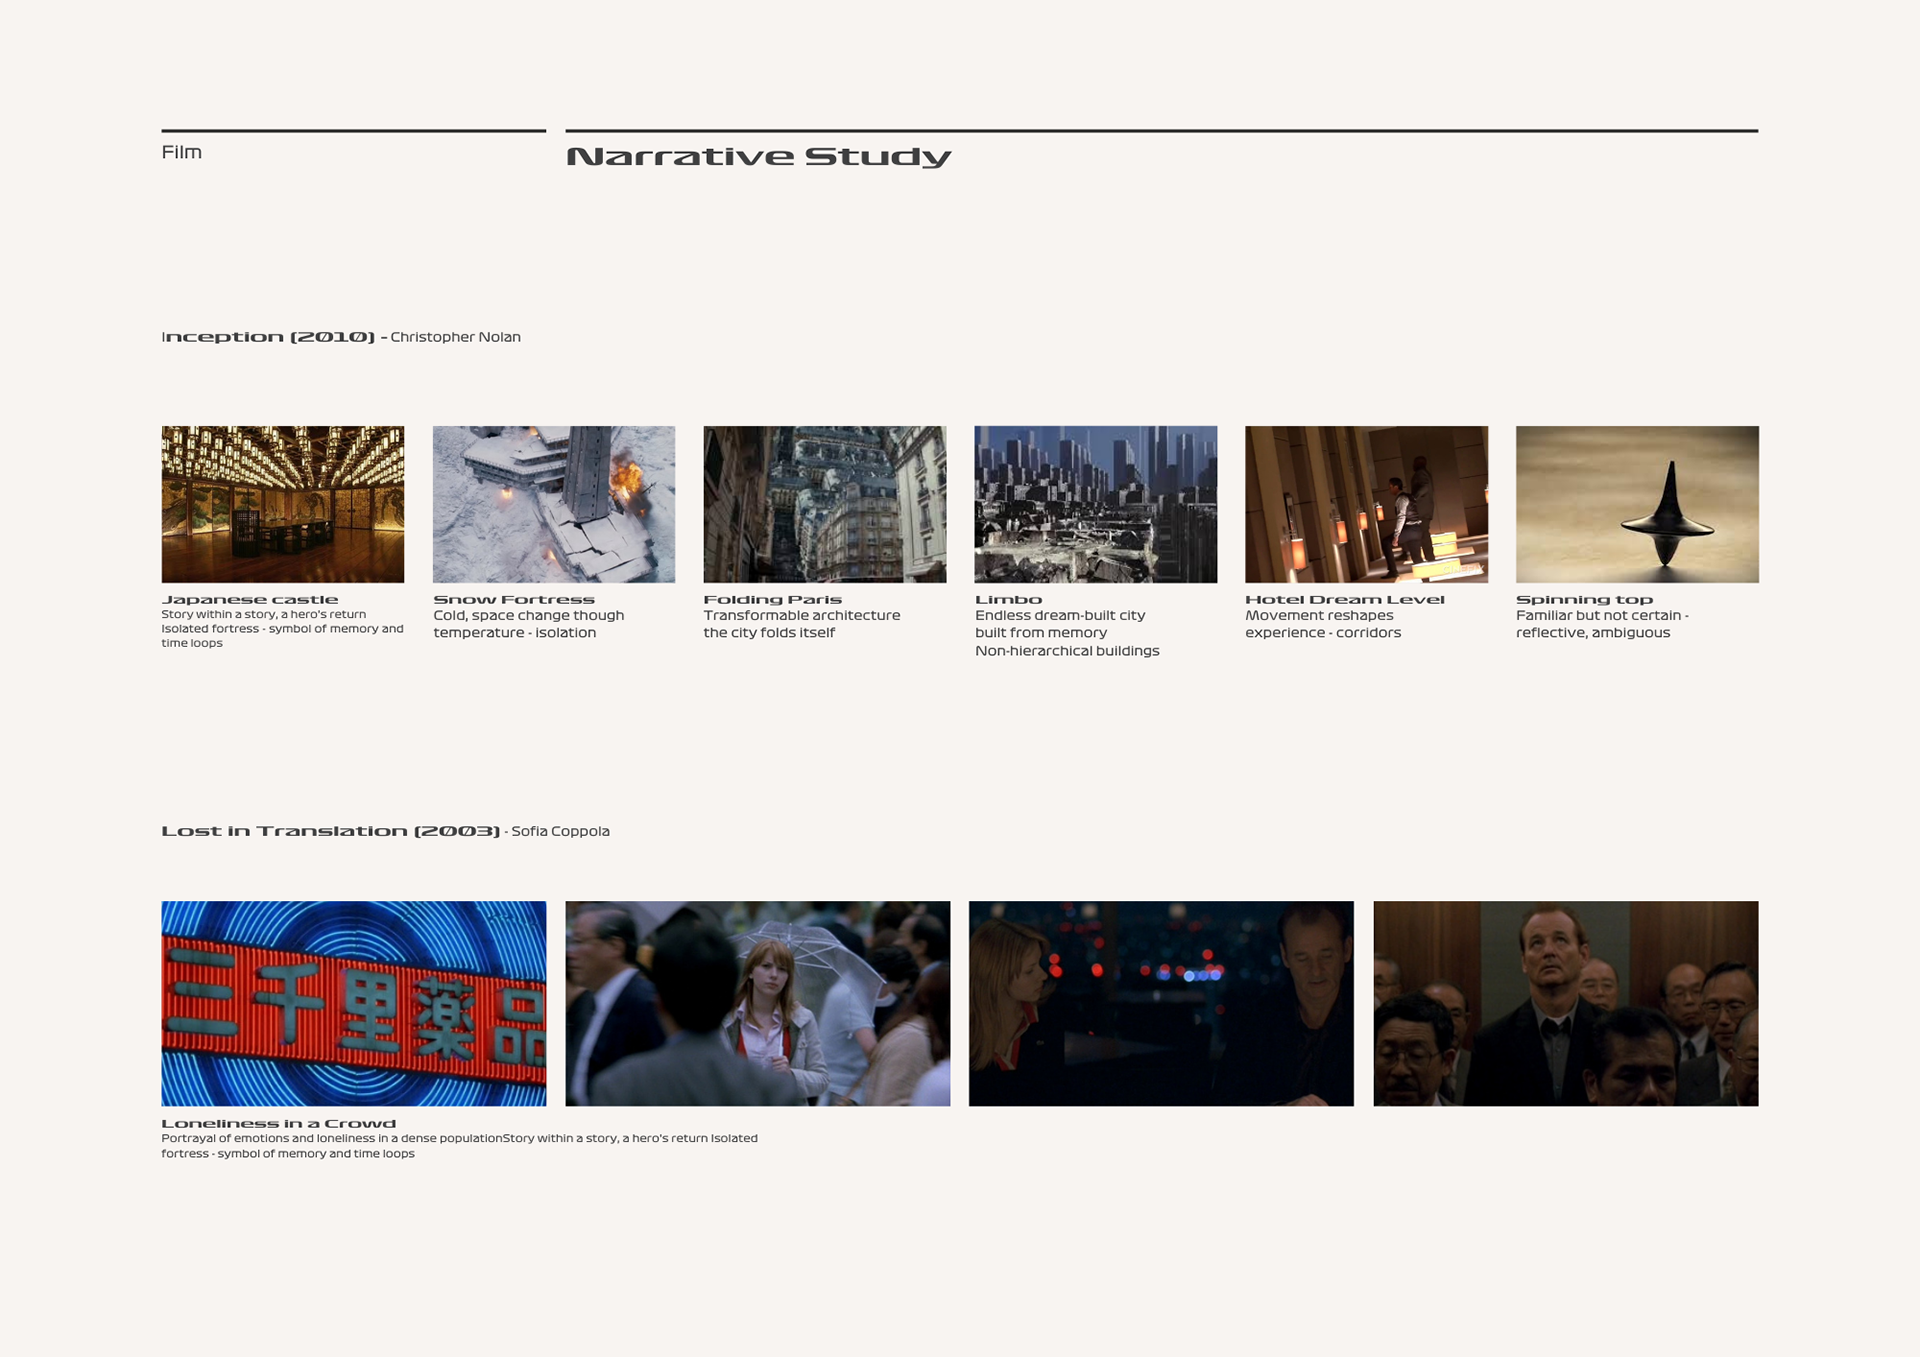Select the crowded elevator film still

1565,1003
